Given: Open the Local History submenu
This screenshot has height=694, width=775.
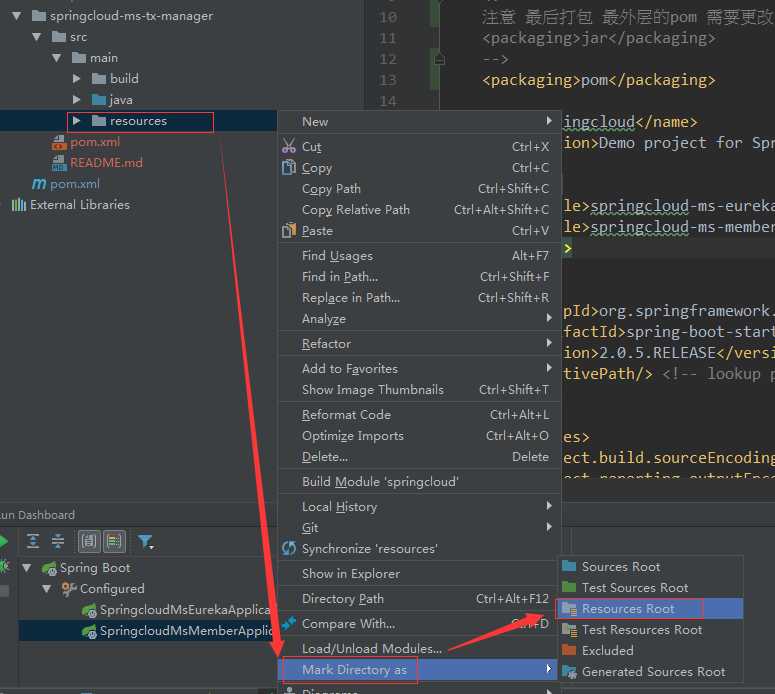Looking at the screenshot, I should [x=419, y=507].
